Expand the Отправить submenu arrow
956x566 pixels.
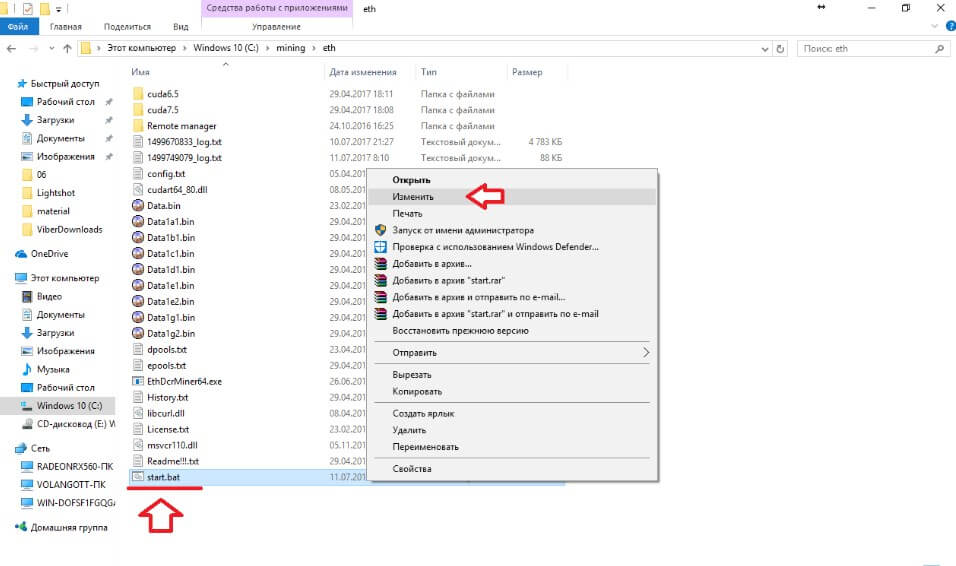point(645,353)
